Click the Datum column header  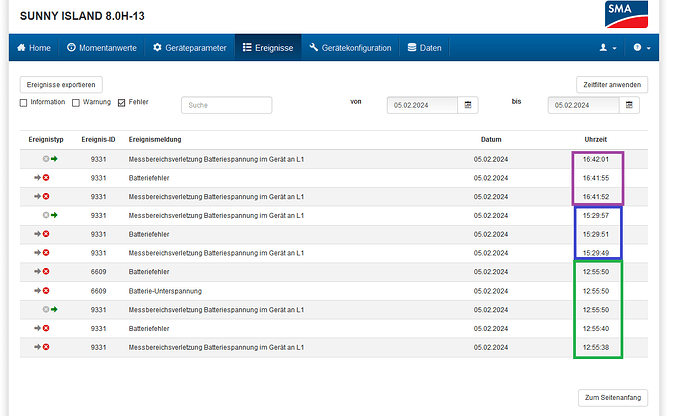491,140
